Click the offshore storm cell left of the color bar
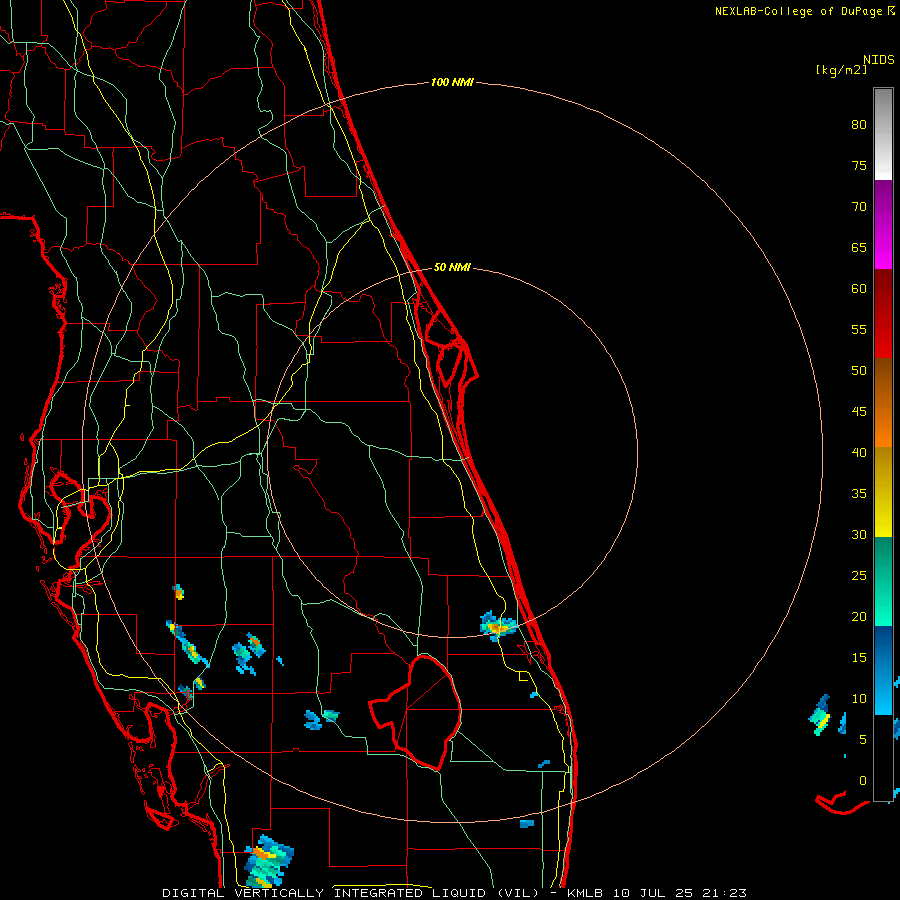 [x=821, y=716]
